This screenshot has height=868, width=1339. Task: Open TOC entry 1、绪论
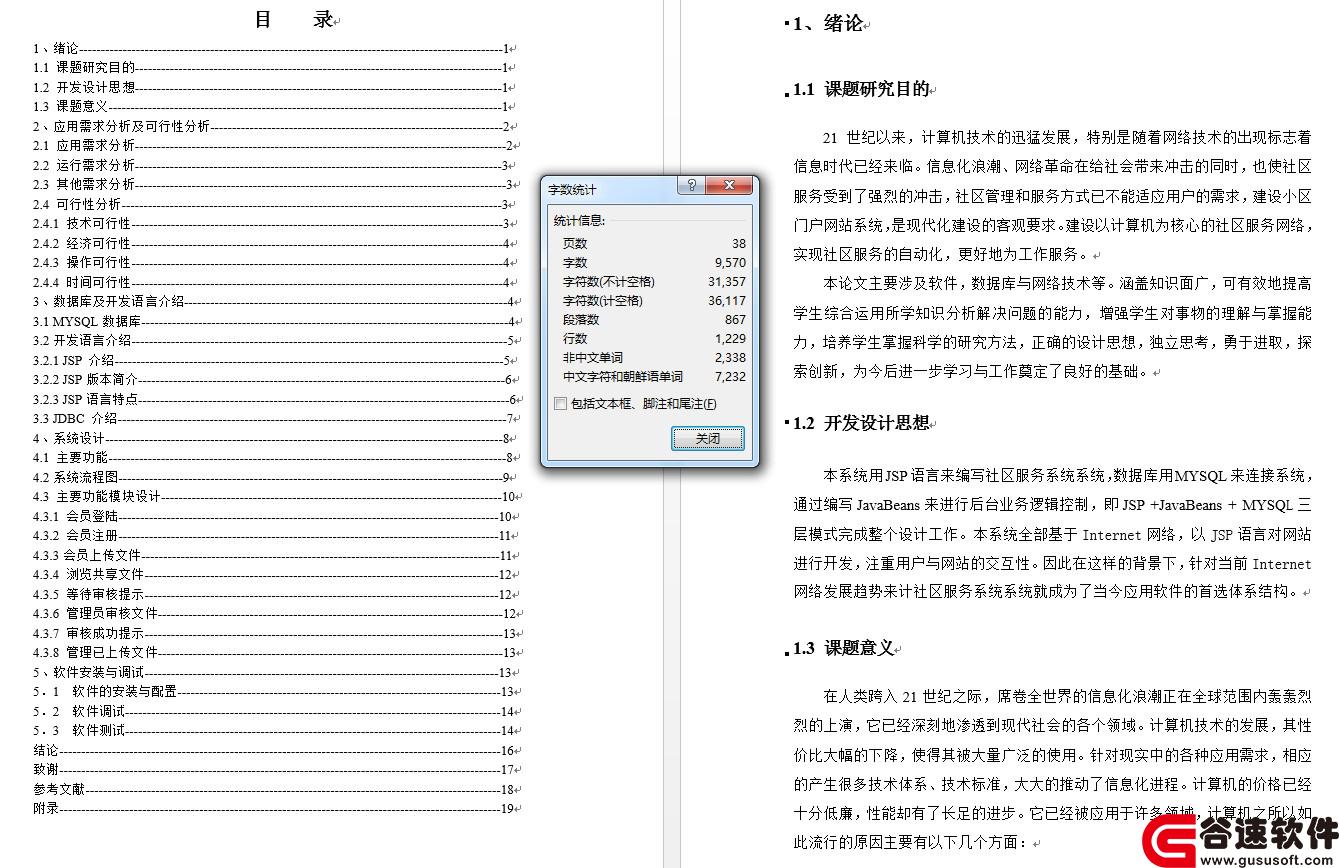pyautogui.click(x=274, y=48)
